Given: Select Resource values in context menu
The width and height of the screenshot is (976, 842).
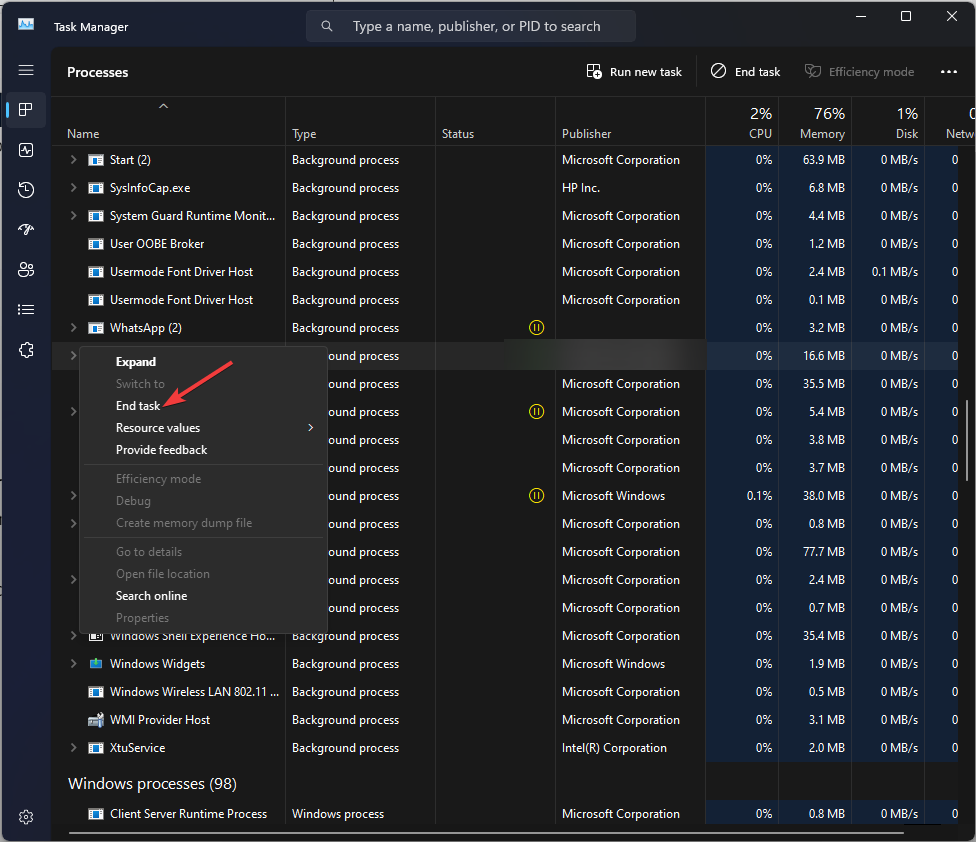Looking at the screenshot, I should pos(158,428).
